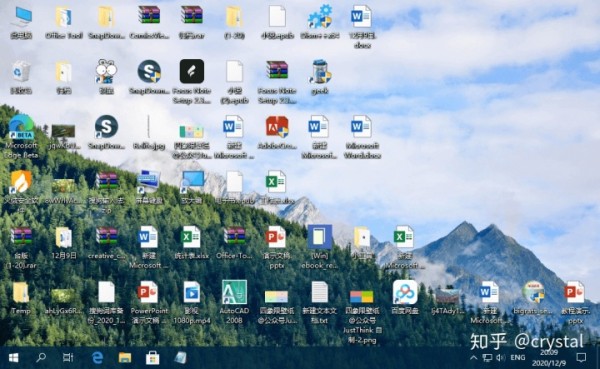Select the 小说.epub file icon
The image size is (600, 369).
tap(277, 16)
